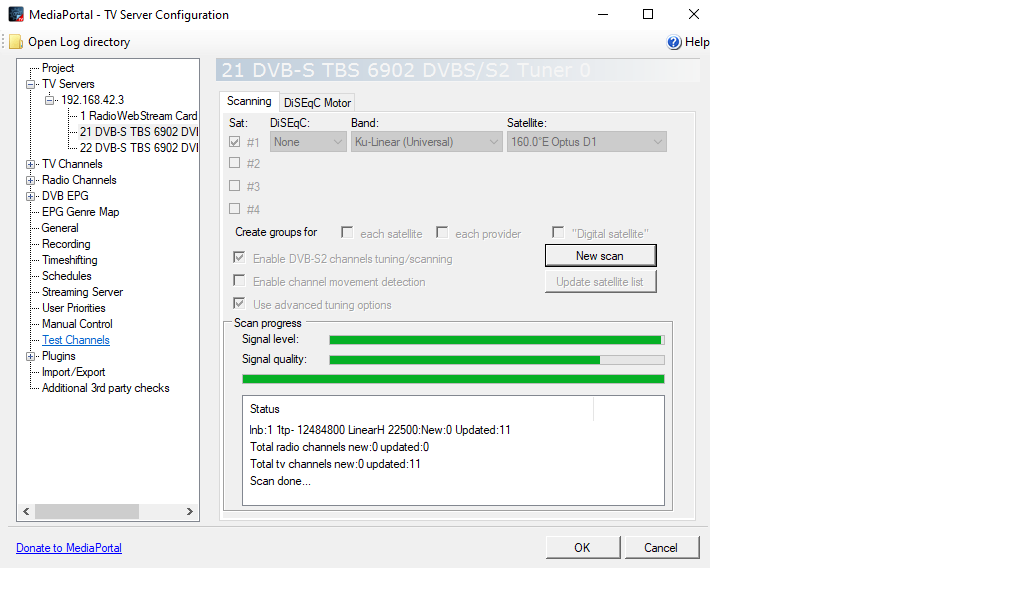Viewport: 1027px width, 614px height.
Task: Switch to the DiSEqC Motor tab
Action: pyautogui.click(x=317, y=103)
